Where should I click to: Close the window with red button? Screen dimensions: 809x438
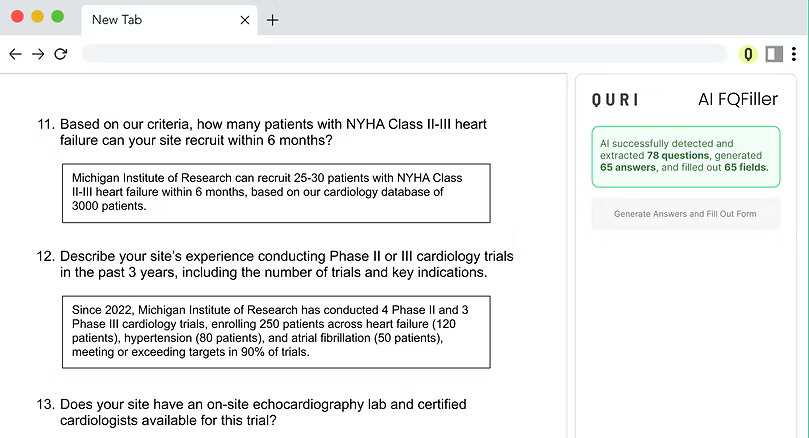(x=17, y=17)
